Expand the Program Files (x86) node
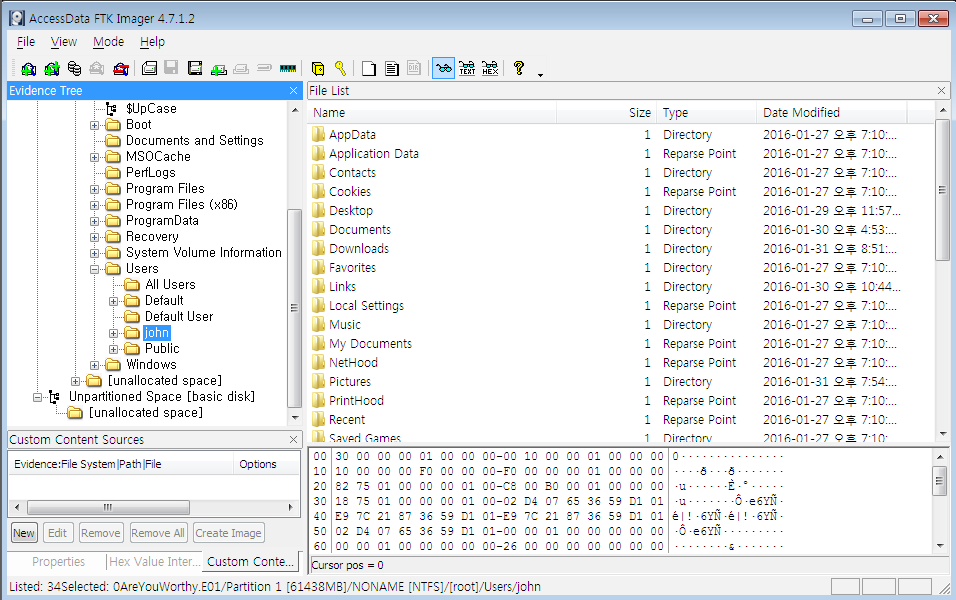Image resolution: width=956 pixels, height=600 pixels. tap(95, 205)
